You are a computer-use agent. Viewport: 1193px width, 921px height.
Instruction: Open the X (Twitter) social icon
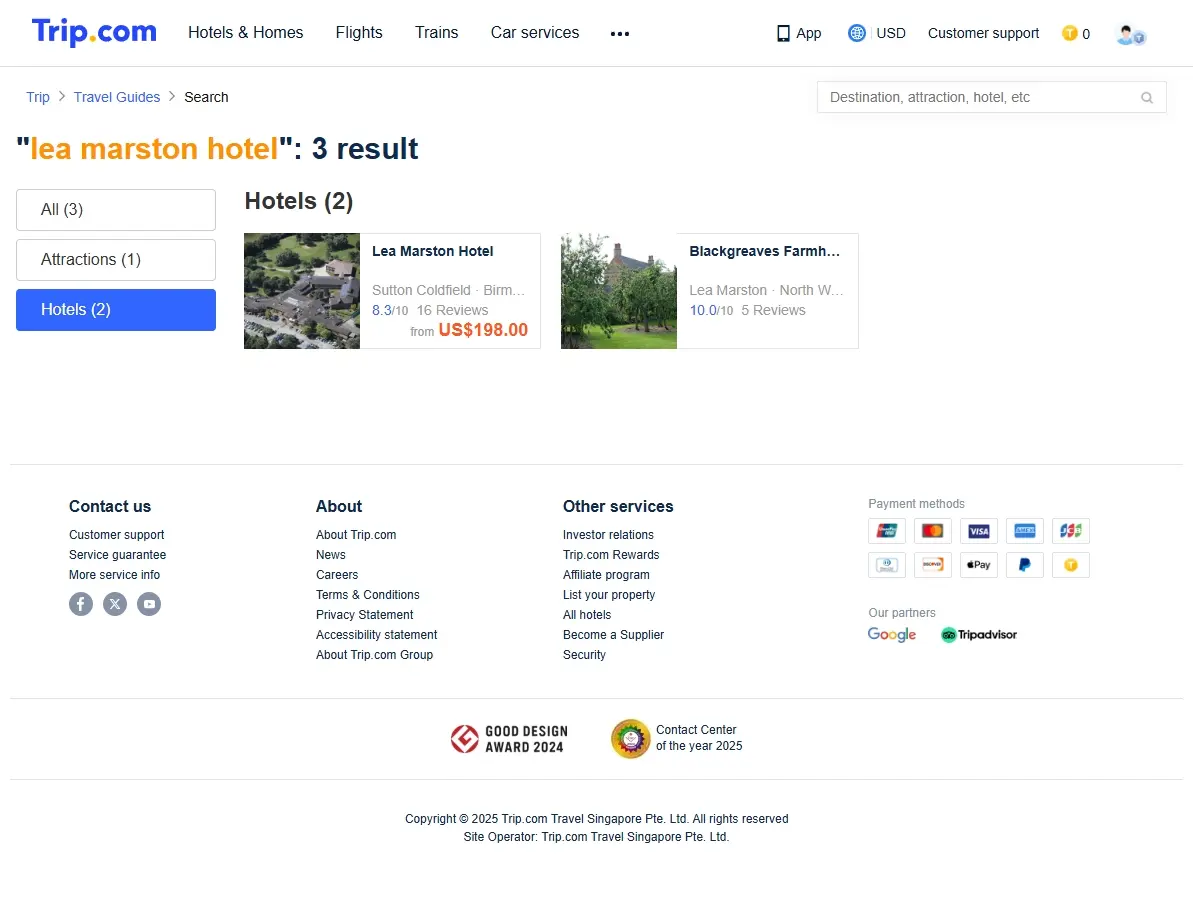tap(115, 604)
